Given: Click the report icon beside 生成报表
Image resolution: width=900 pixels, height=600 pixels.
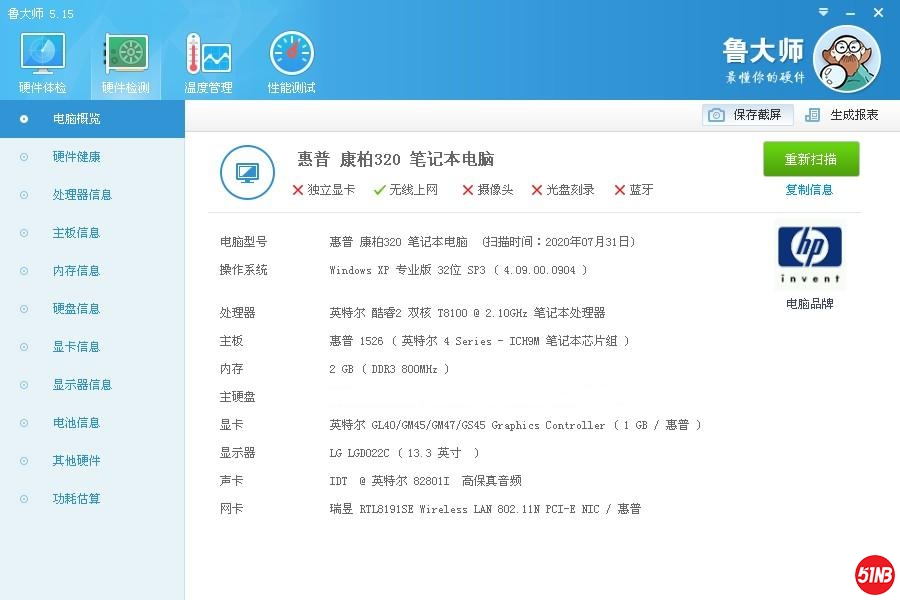Looking at the screenshot, I should click(x=812, y=115).
